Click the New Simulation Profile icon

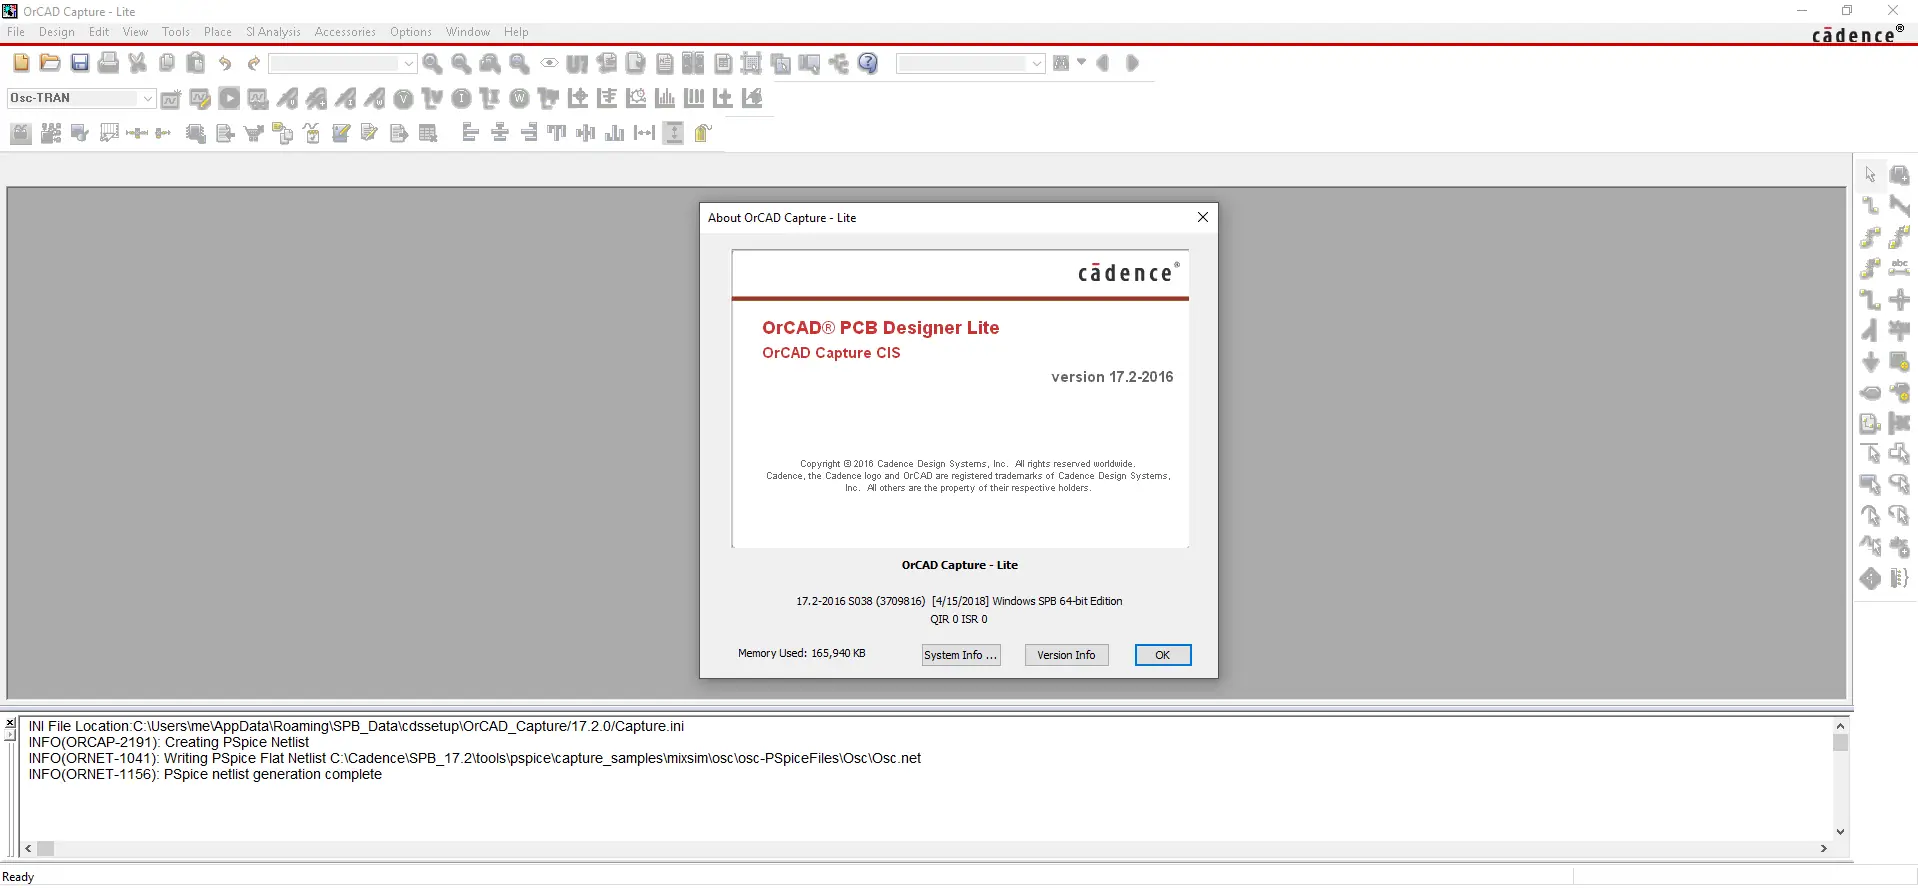pyautogui.click(x=171, y=98)
